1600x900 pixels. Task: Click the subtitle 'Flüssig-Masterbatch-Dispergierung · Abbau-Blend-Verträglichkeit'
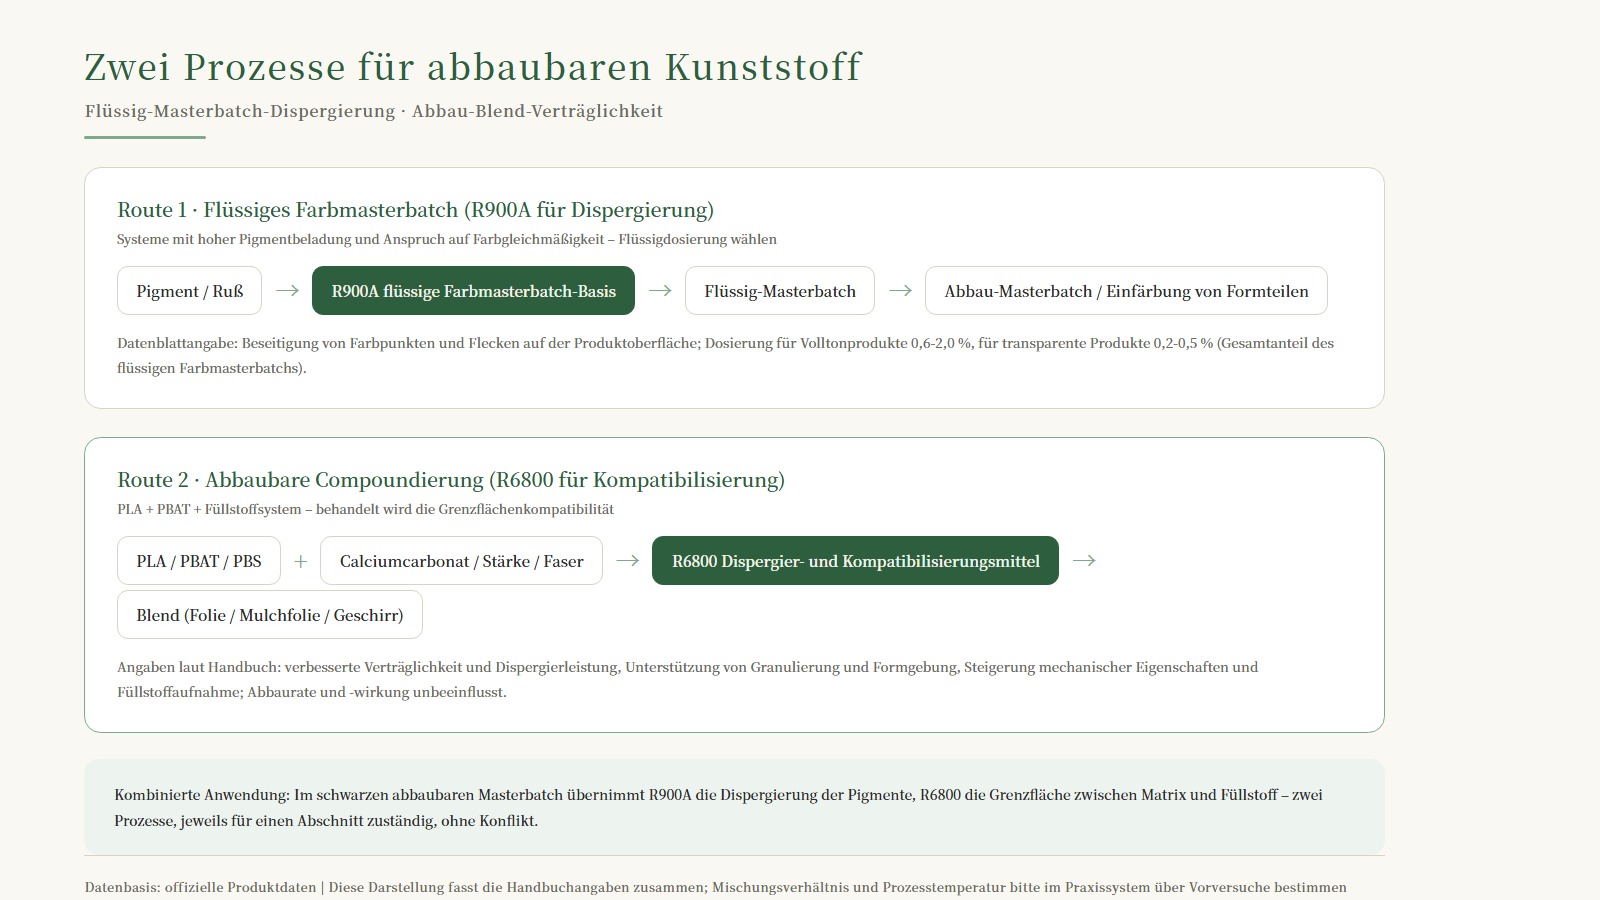(374, 111)
